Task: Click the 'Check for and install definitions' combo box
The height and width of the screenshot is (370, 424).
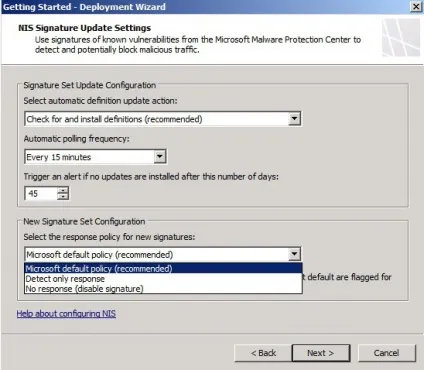Action: [163, 119]
